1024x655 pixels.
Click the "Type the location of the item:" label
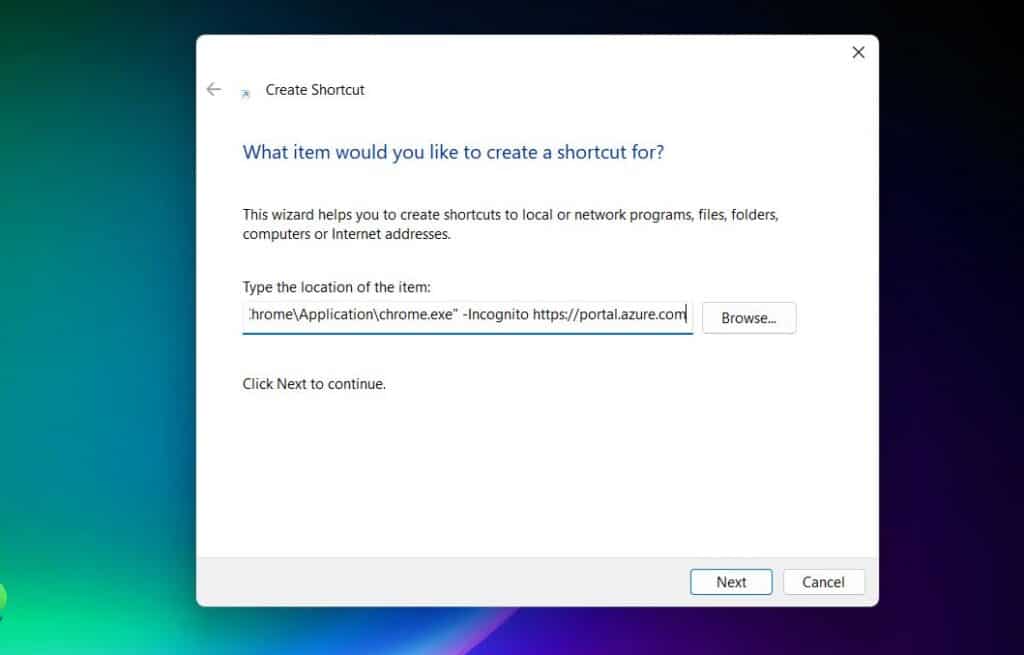tap(336, 287)
